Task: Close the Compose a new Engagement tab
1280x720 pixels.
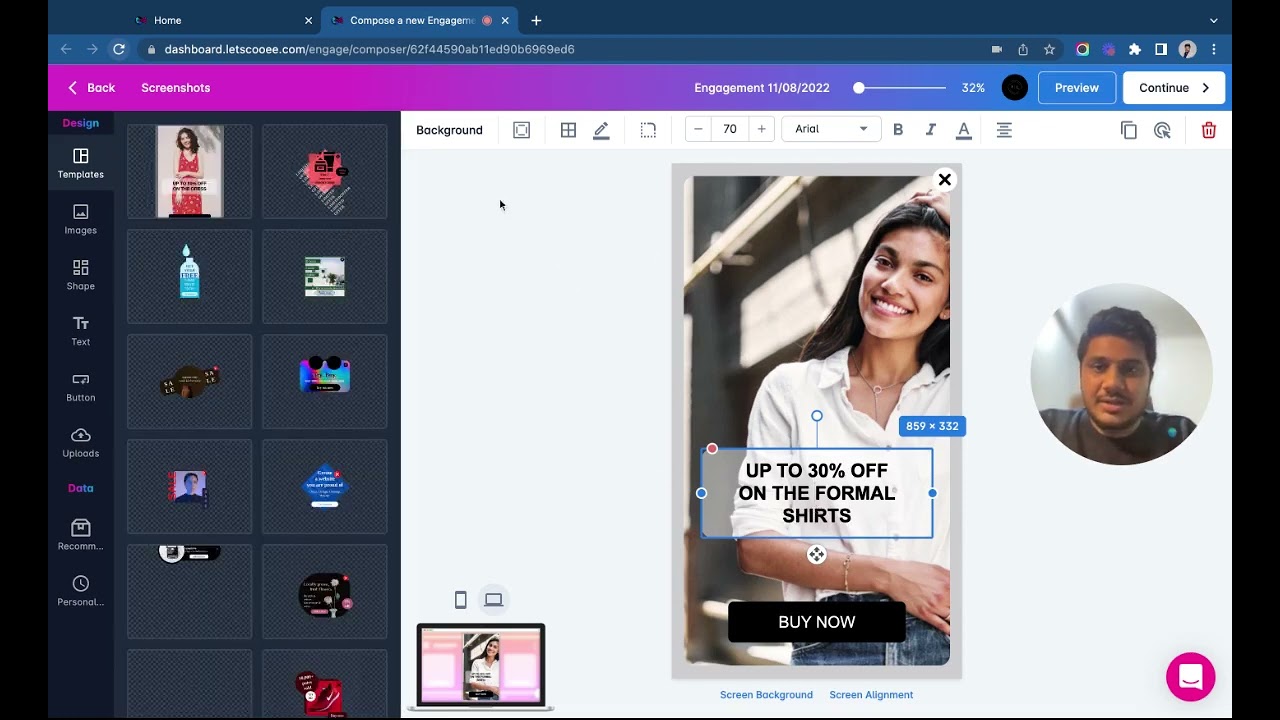Action: 505,20
